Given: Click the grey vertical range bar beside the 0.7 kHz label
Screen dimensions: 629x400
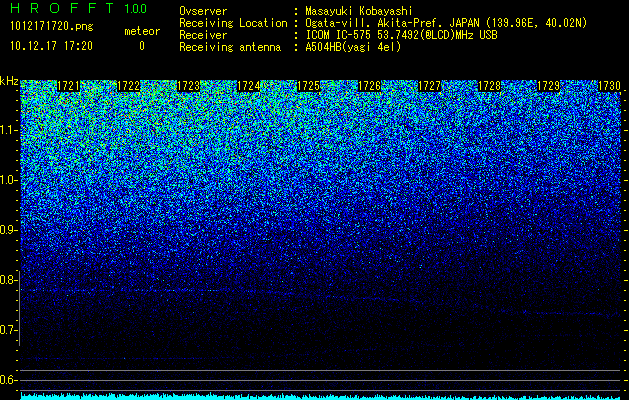Looking at the screenshot, I should [x=19, y=308].
